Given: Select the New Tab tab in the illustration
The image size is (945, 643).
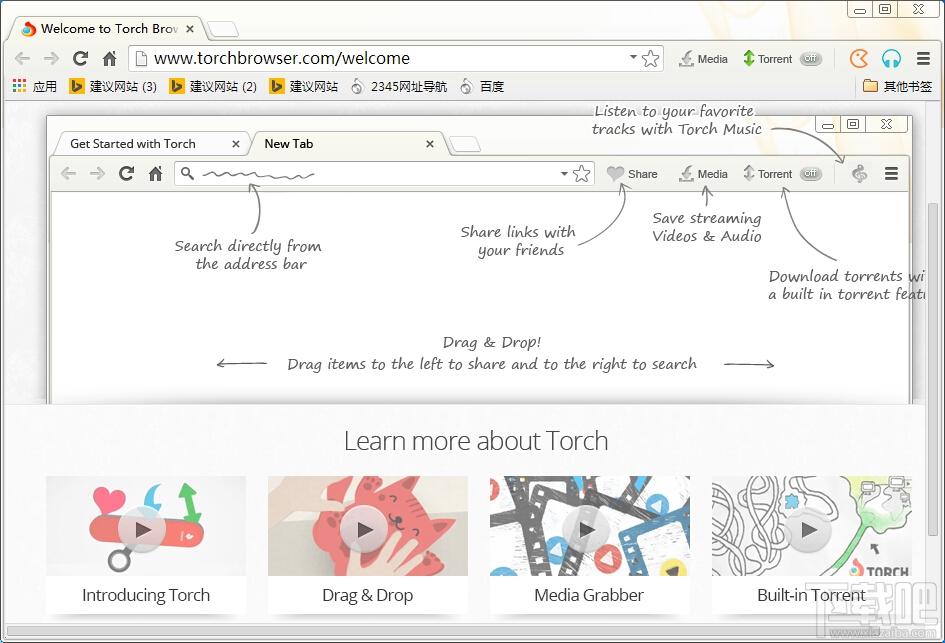Looking at the screenshot, I should 347,143.
